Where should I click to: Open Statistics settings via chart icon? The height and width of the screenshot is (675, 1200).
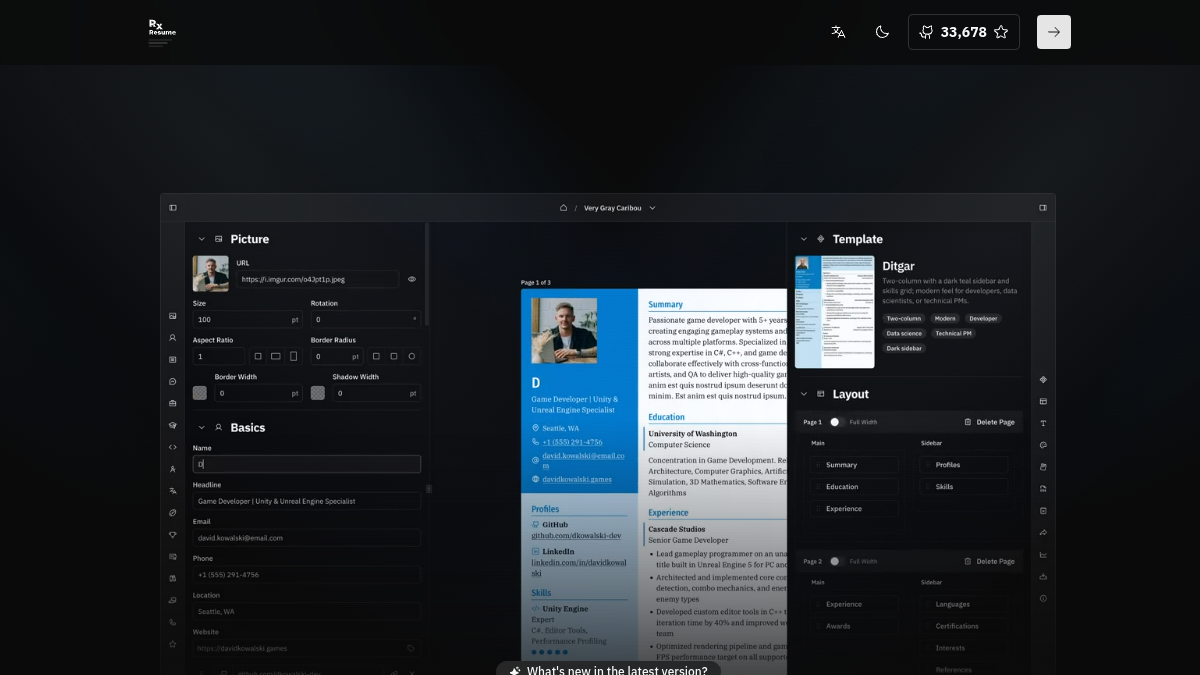pos(1043,554)
